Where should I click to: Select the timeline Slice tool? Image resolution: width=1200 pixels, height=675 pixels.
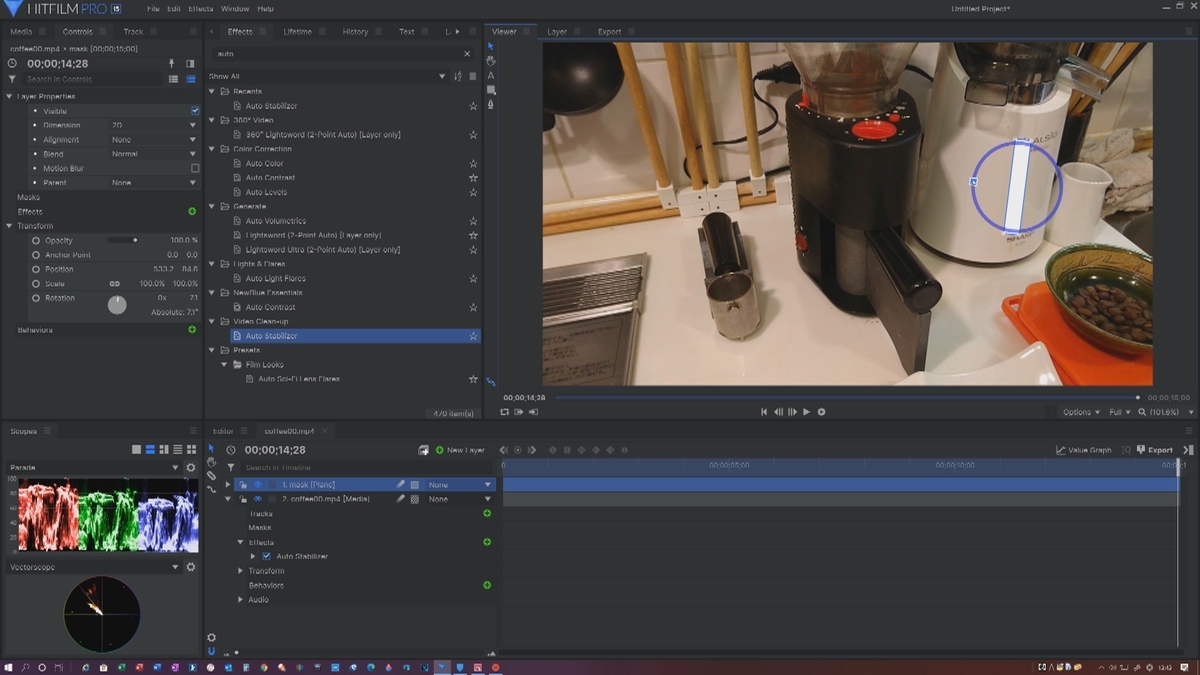point(211,476)
